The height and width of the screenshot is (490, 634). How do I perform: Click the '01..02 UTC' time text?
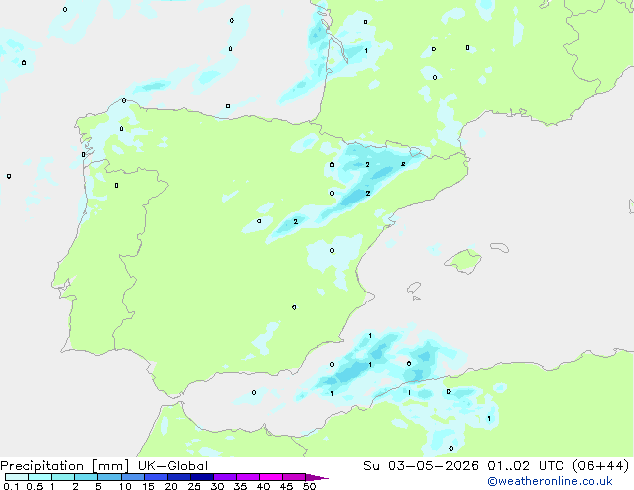pyautogui.click(x=526, y=466)
